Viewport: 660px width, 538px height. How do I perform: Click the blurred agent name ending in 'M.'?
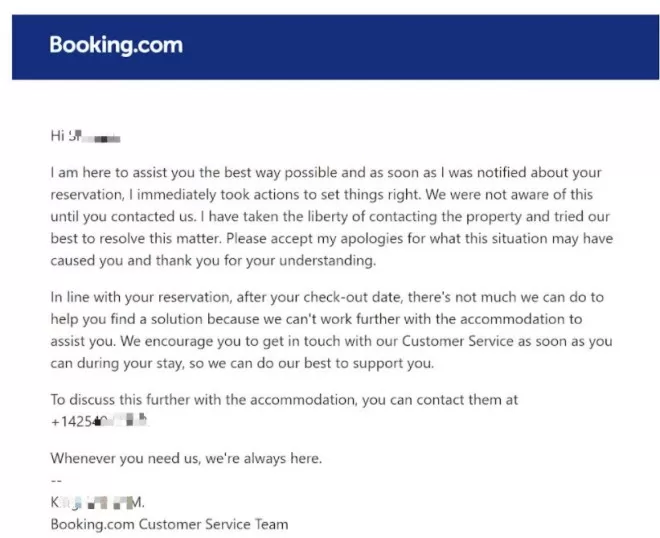pos(97,502)
